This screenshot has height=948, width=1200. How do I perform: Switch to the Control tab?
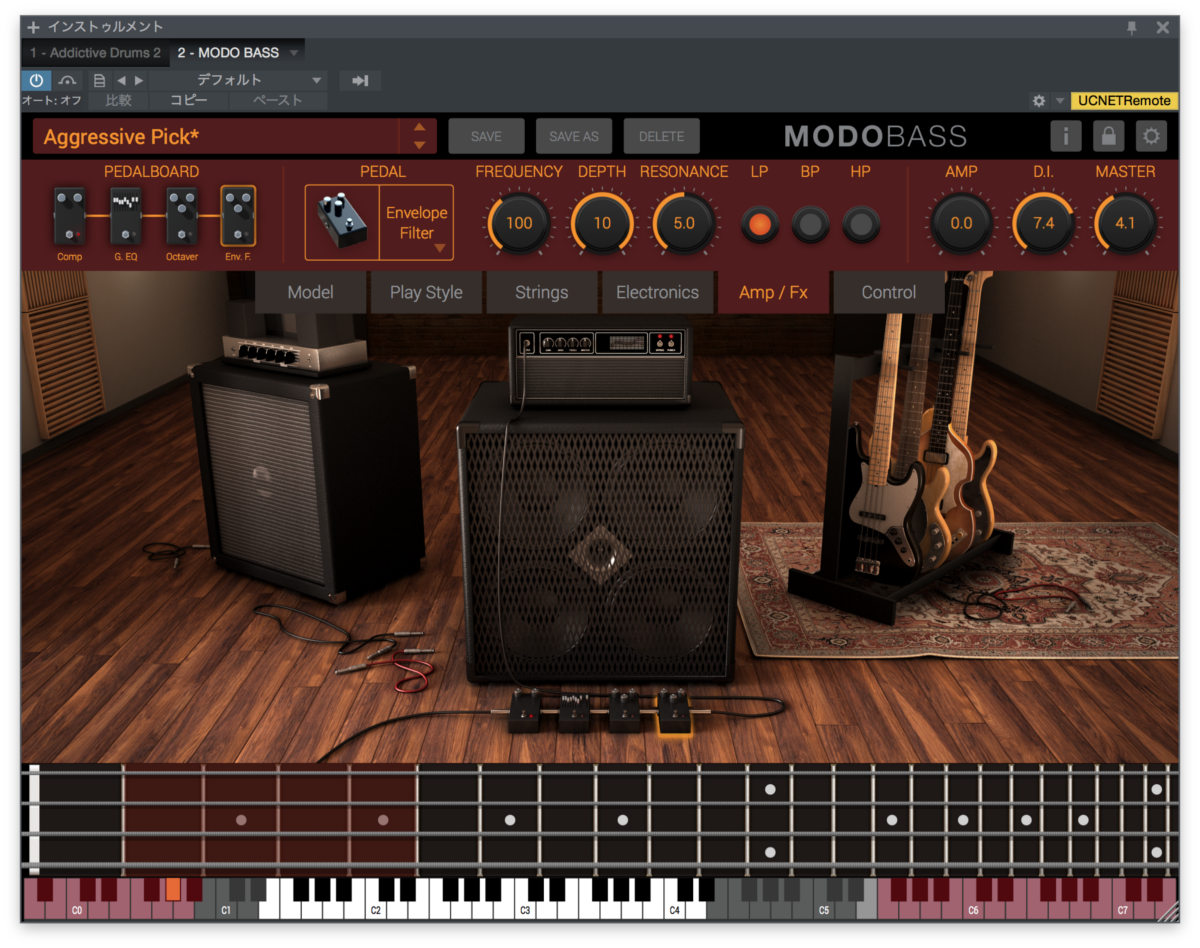tap(889, 292)
